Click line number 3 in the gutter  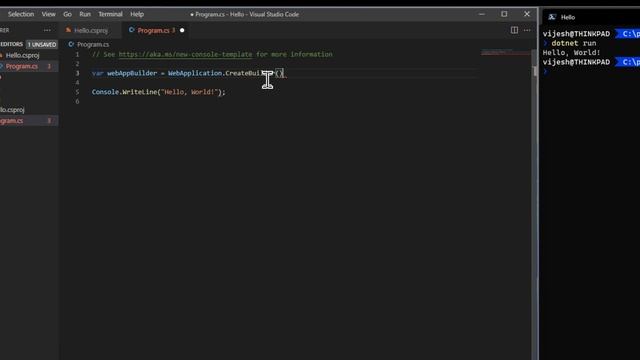click(x=78, y=73)
